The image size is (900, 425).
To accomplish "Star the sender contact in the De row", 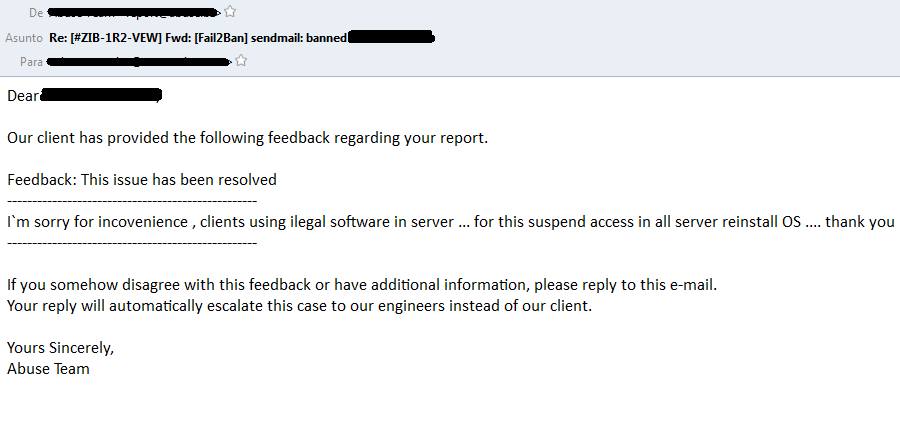I will [x=230, y=12].
